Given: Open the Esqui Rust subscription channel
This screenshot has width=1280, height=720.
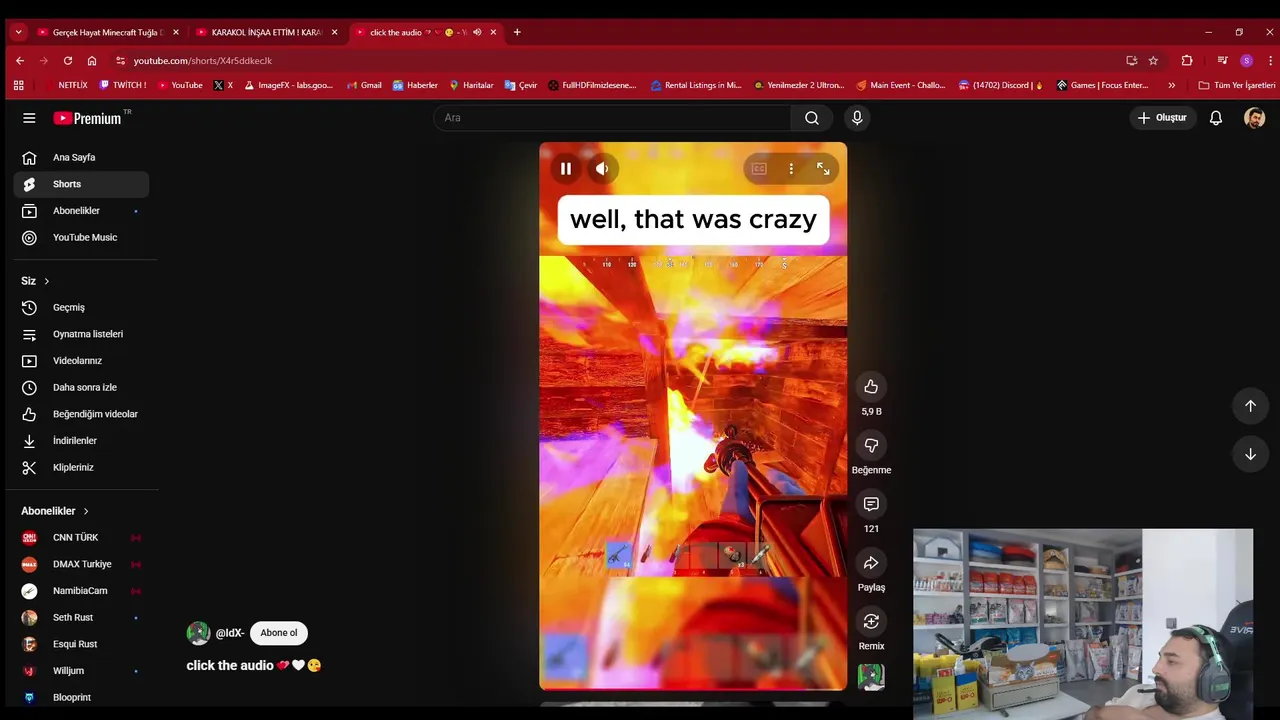Looking at the screenshot, I should [81, 644].
